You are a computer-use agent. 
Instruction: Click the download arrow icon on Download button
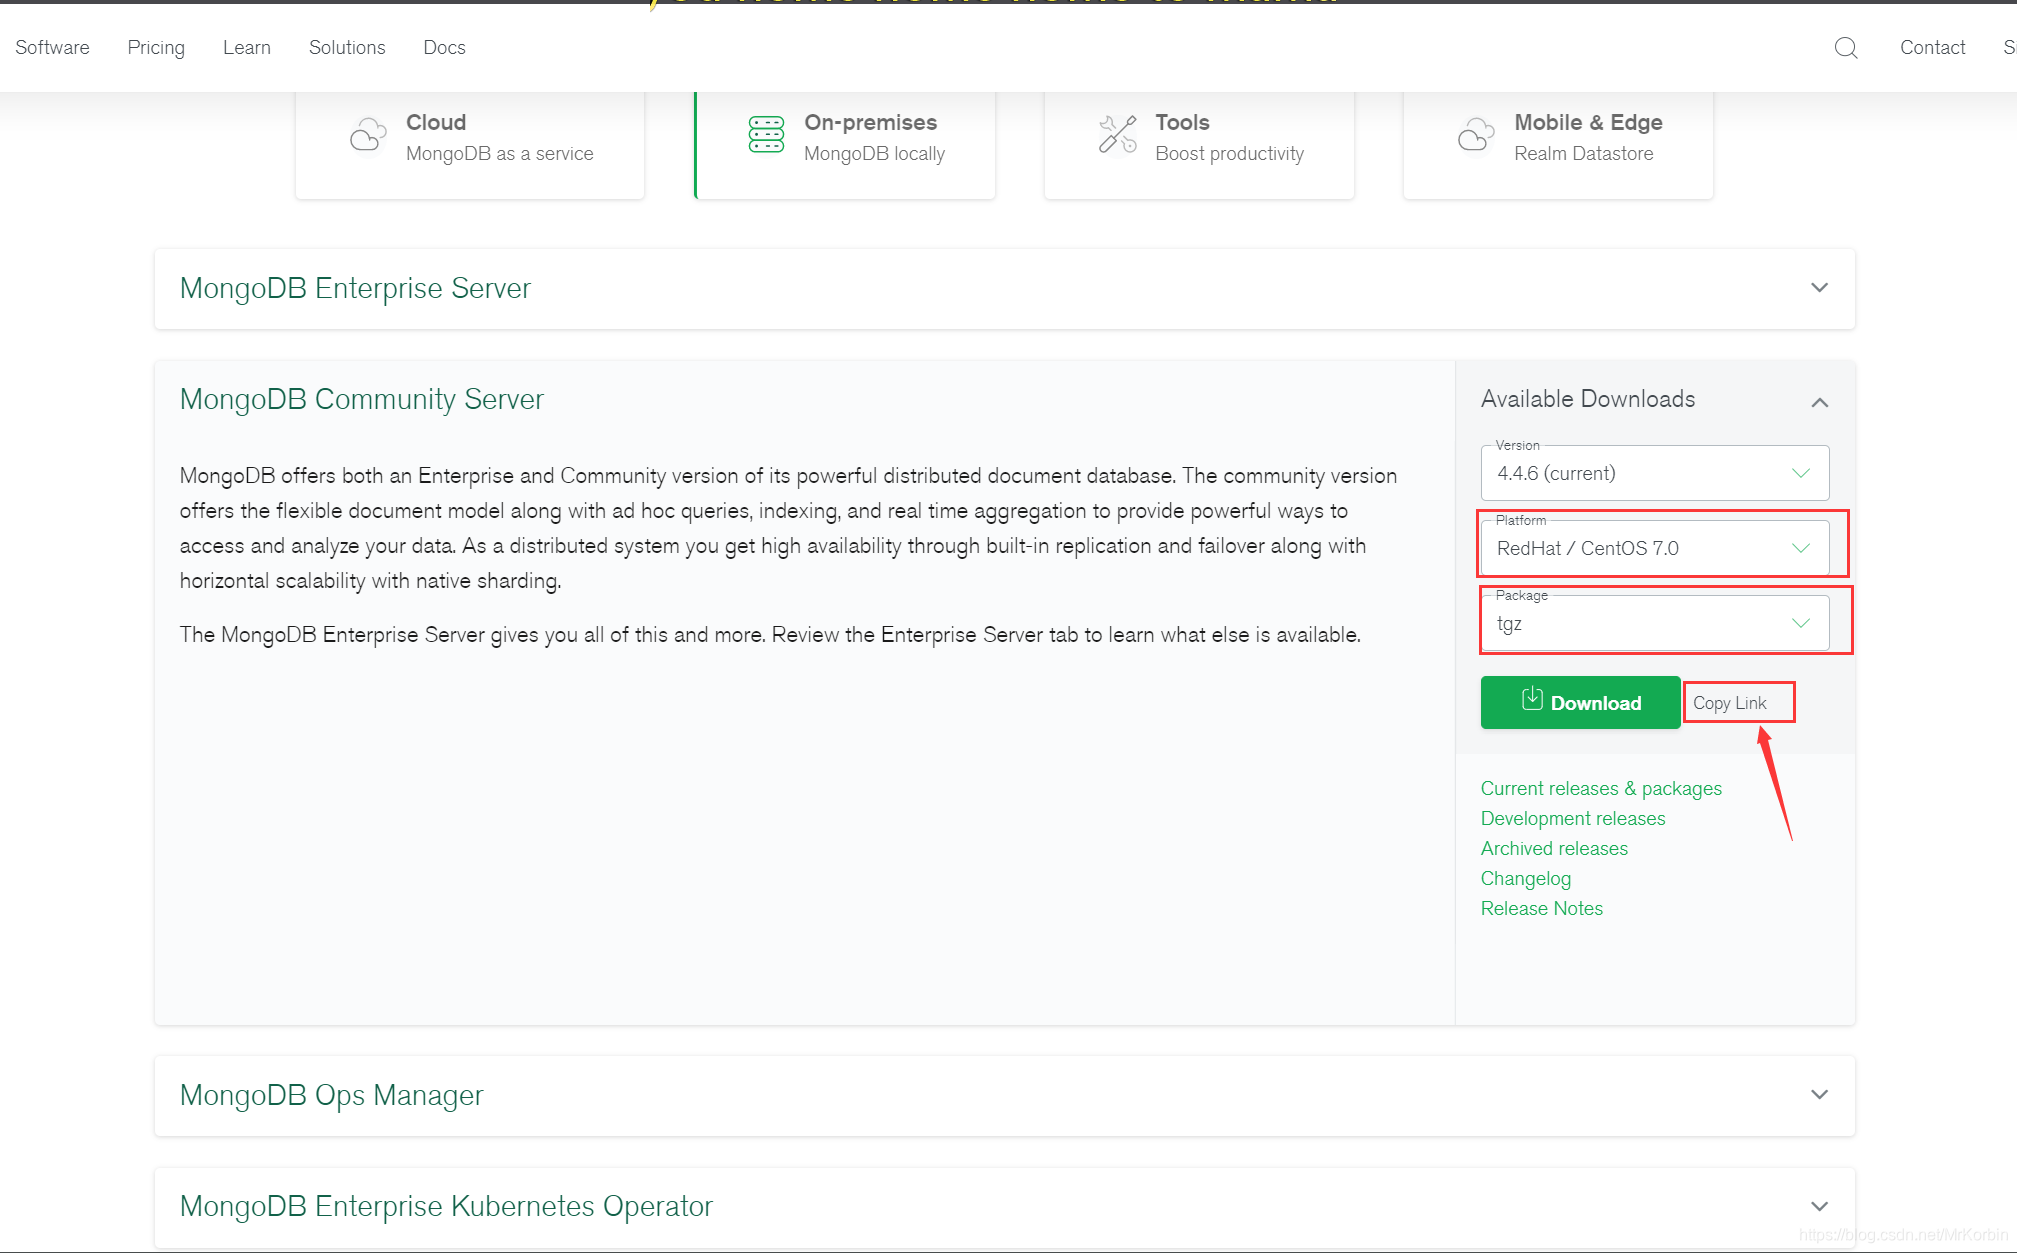pos(1532,699)
